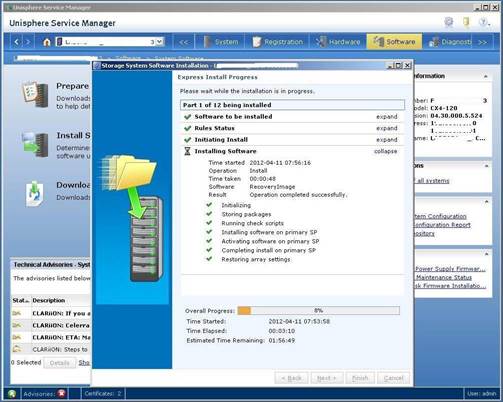Image resolution: width=503 pixels, height=402 pixels.
Task: Click the Overall Progress bar
Action: (318, 311)
